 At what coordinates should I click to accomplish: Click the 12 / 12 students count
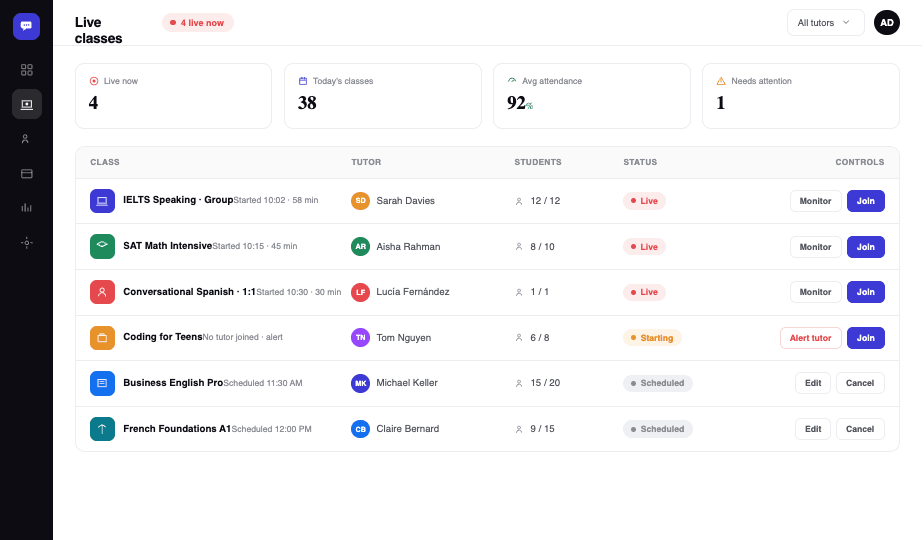545,201
